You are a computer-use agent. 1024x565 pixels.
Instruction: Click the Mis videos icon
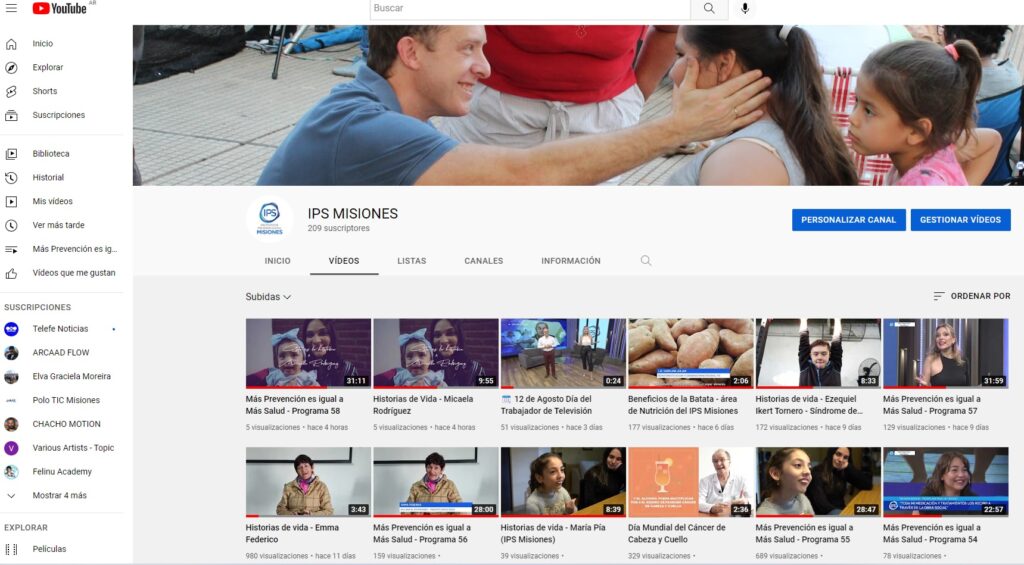point(11,202)
